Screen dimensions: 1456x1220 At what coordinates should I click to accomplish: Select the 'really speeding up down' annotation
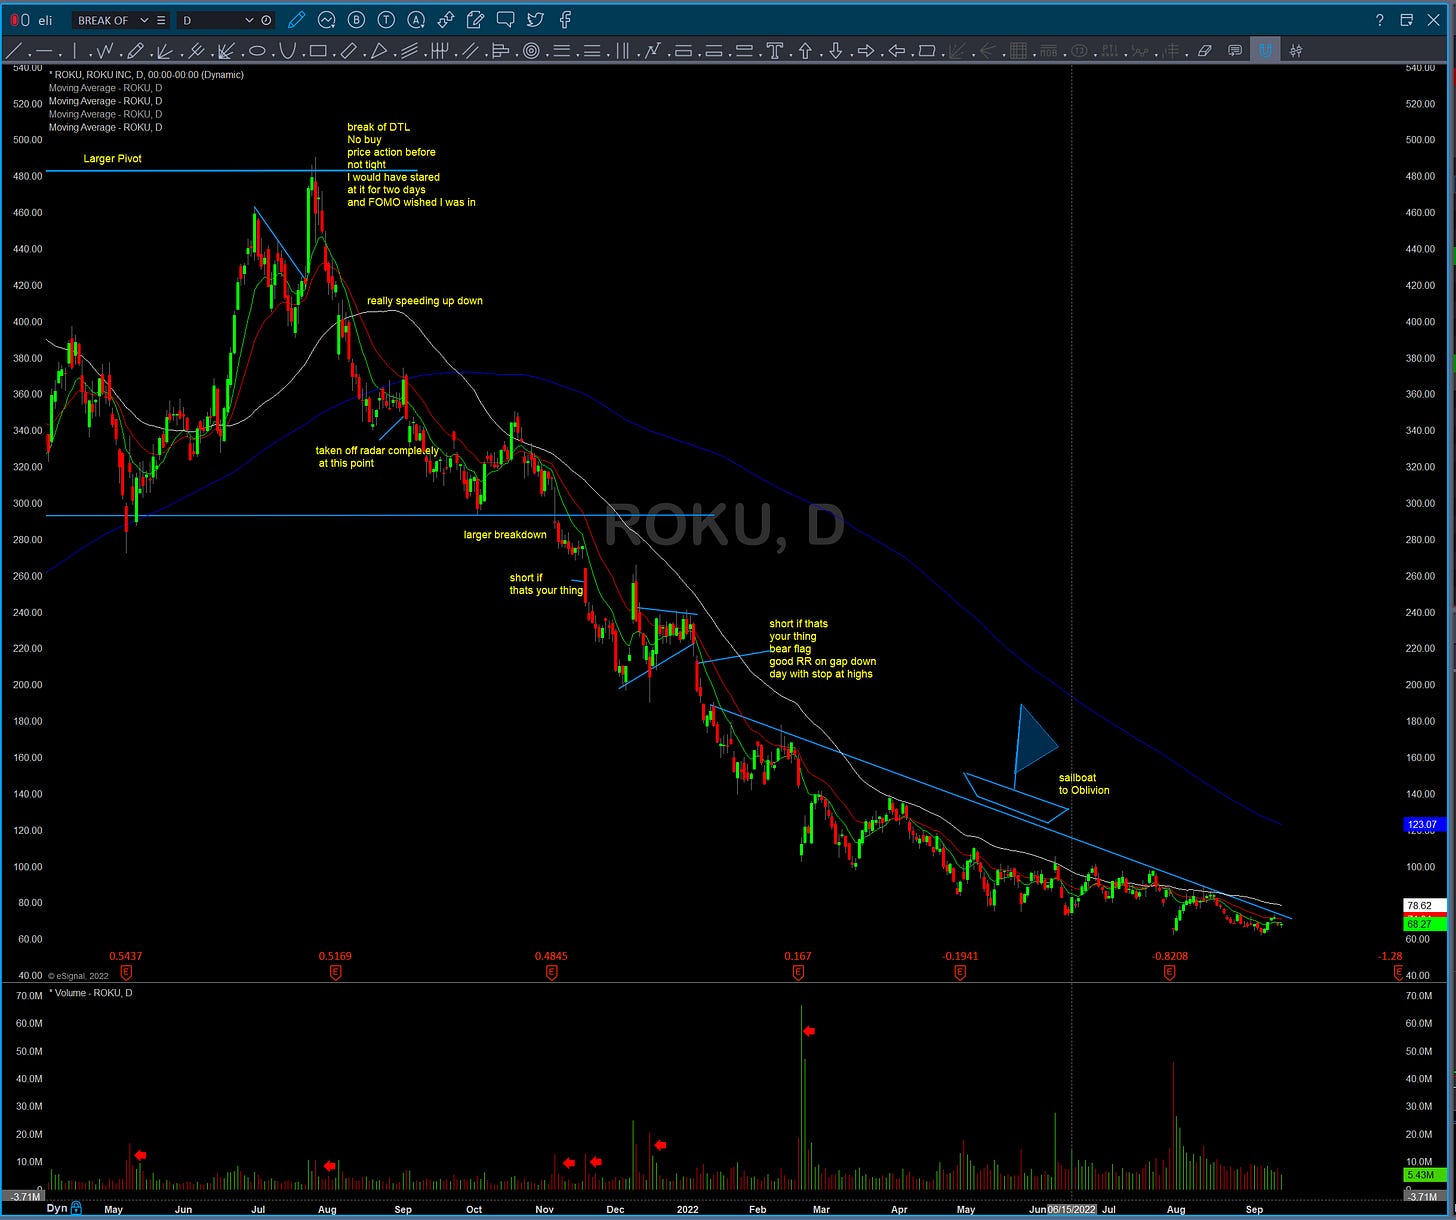point(425,301)
